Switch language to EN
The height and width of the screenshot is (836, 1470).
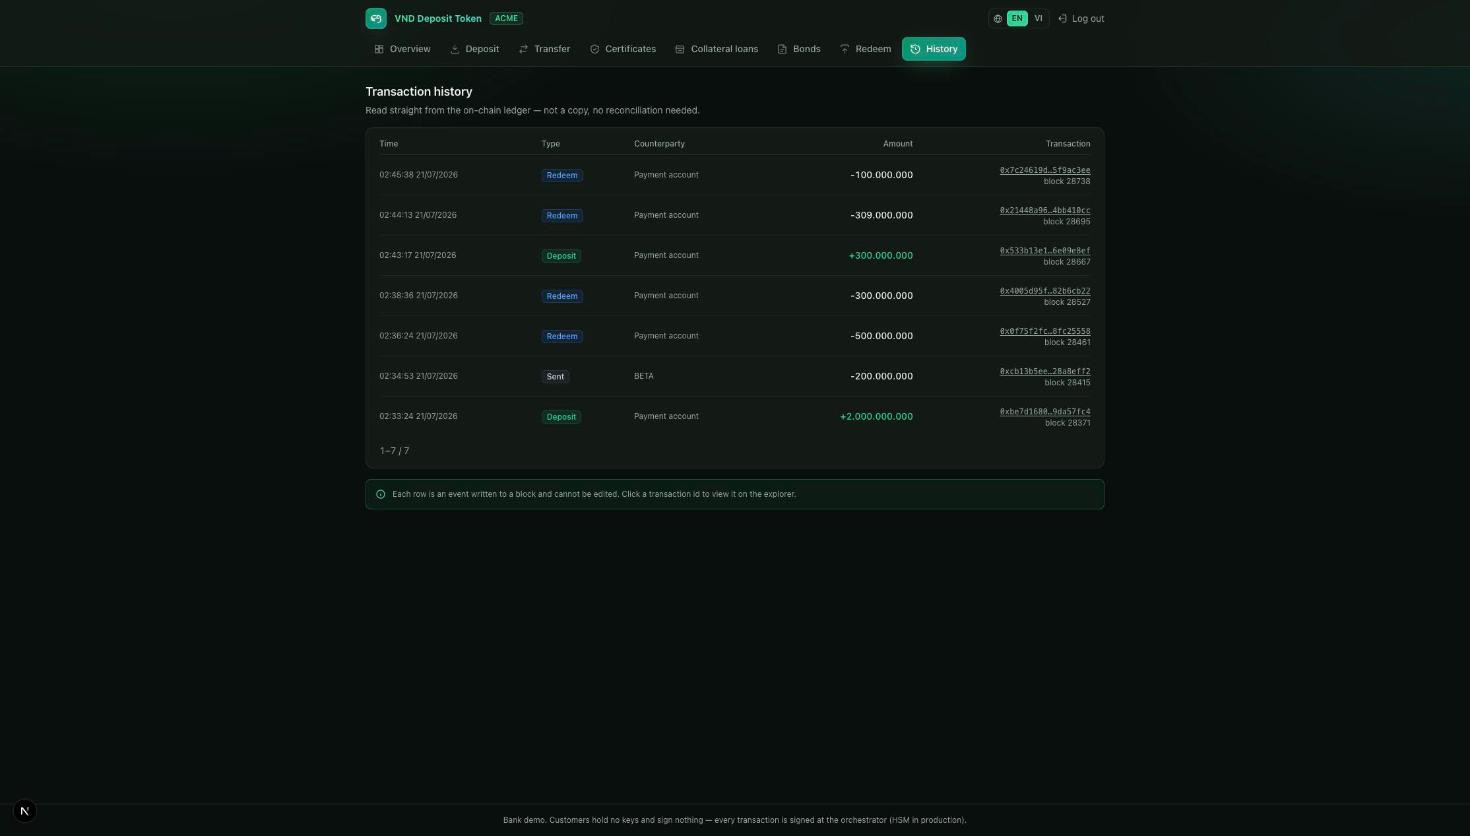tap(1017, 18)
